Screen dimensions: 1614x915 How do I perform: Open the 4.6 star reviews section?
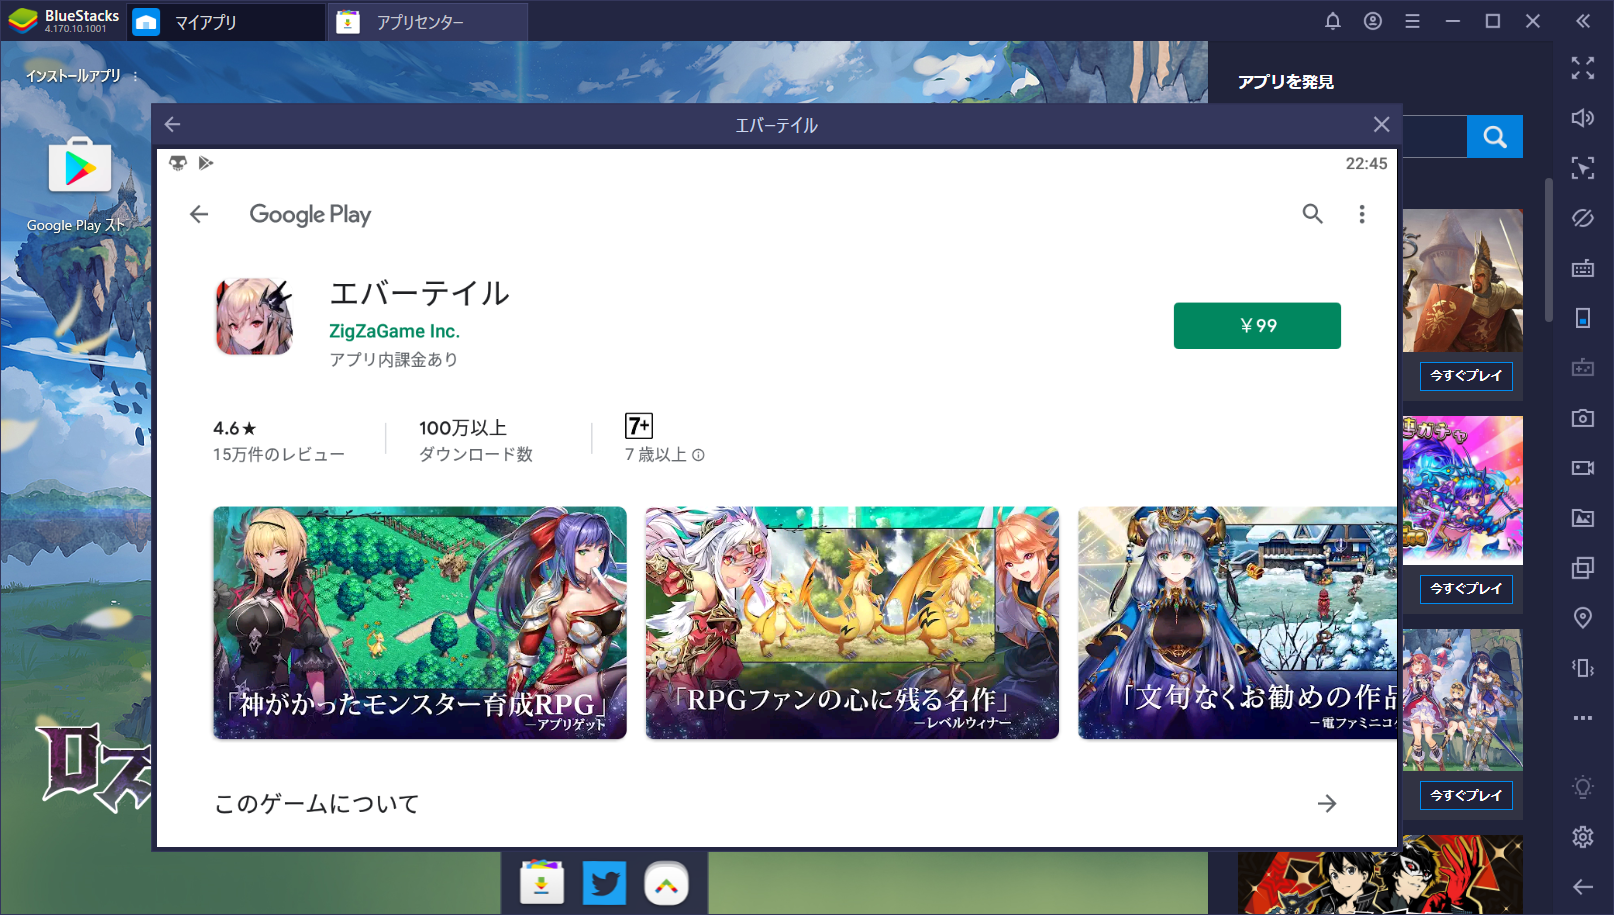click(x=278, y=441)
